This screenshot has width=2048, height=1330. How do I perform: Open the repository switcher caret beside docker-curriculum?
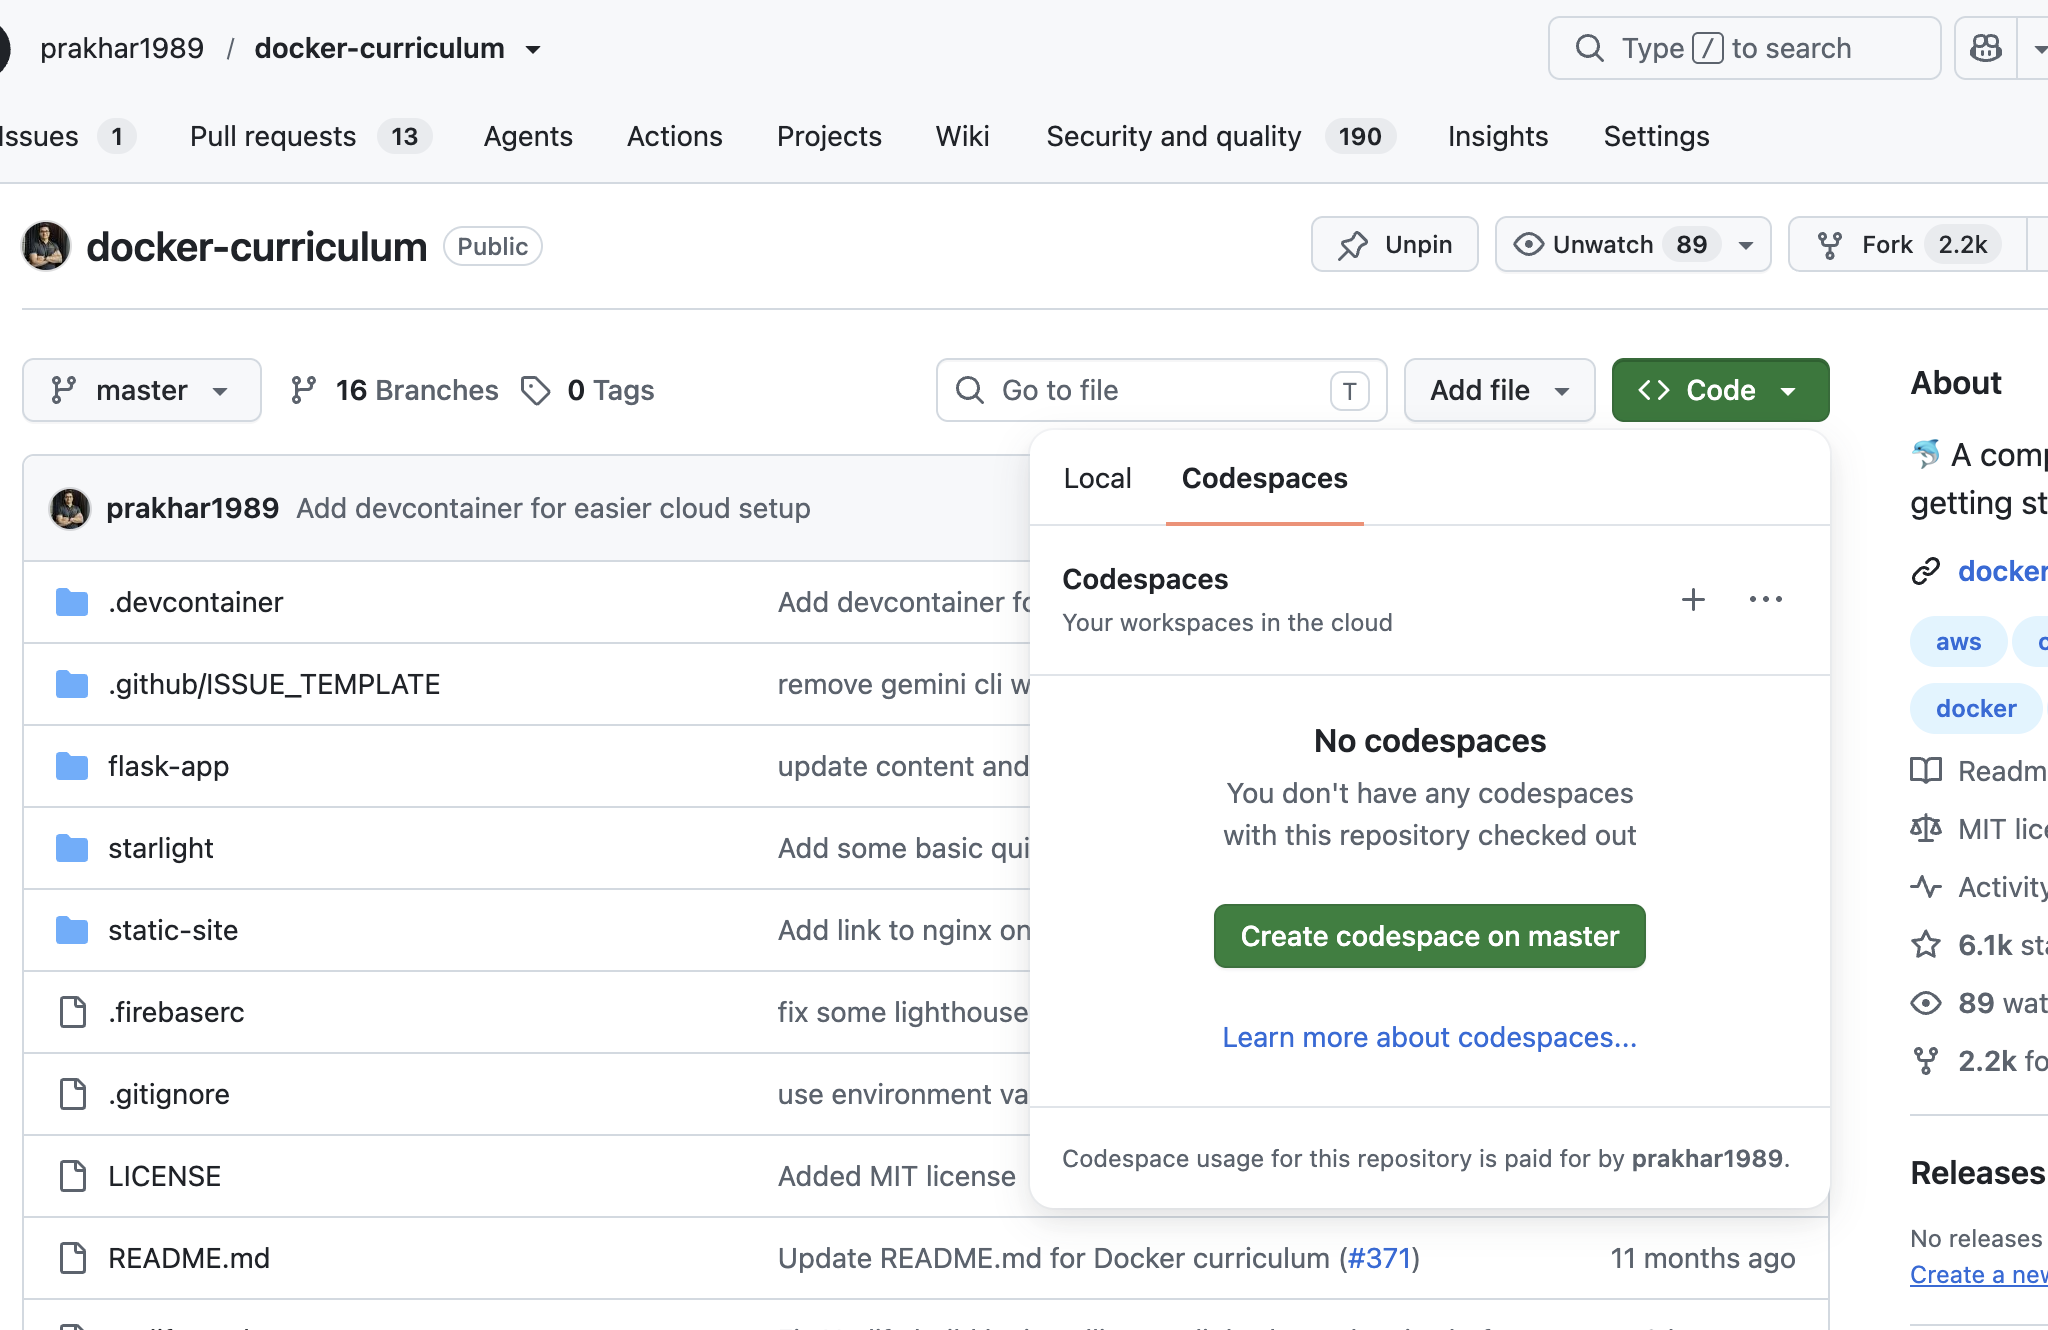click(x=533, y=49)
